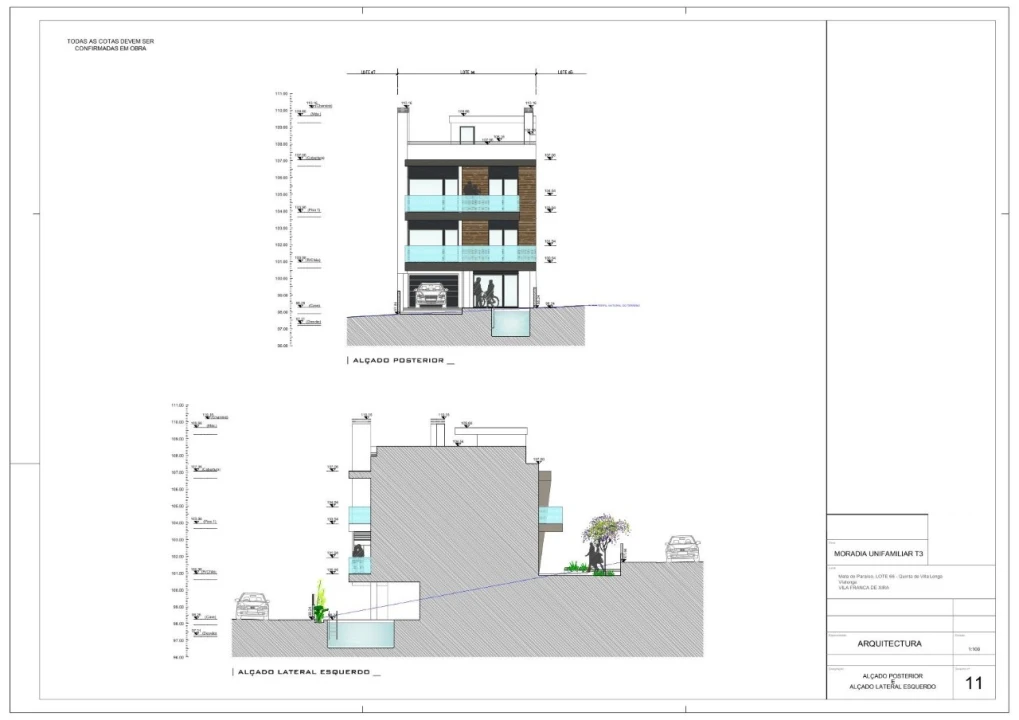Viewport: 1019px width, 720px height.
Task: Click the car at far right street level
Action: 682,548
